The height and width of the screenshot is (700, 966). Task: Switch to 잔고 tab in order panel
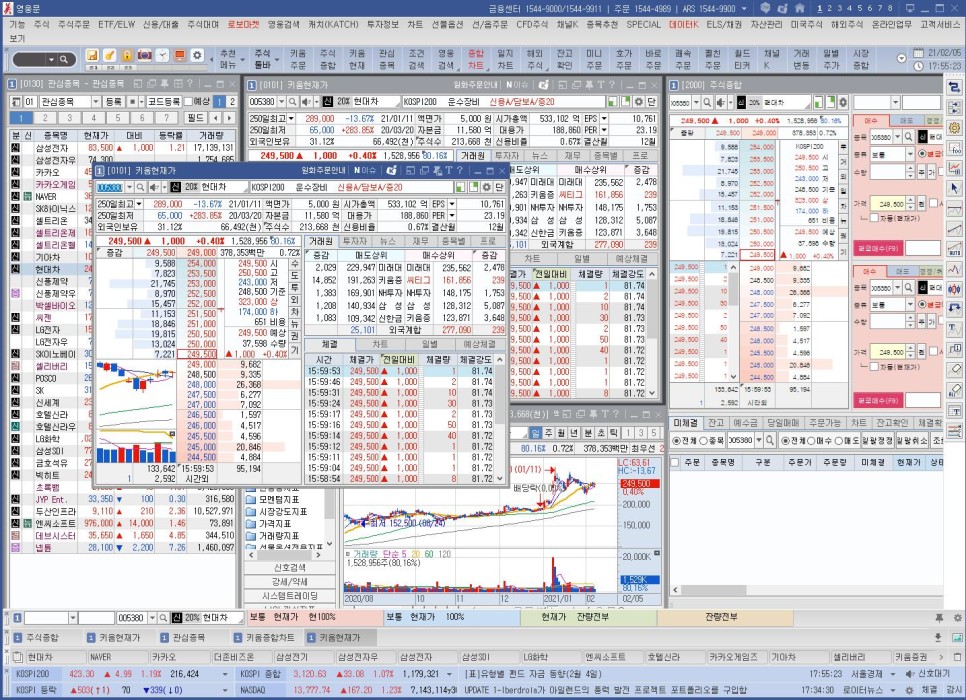click(715, 423)
